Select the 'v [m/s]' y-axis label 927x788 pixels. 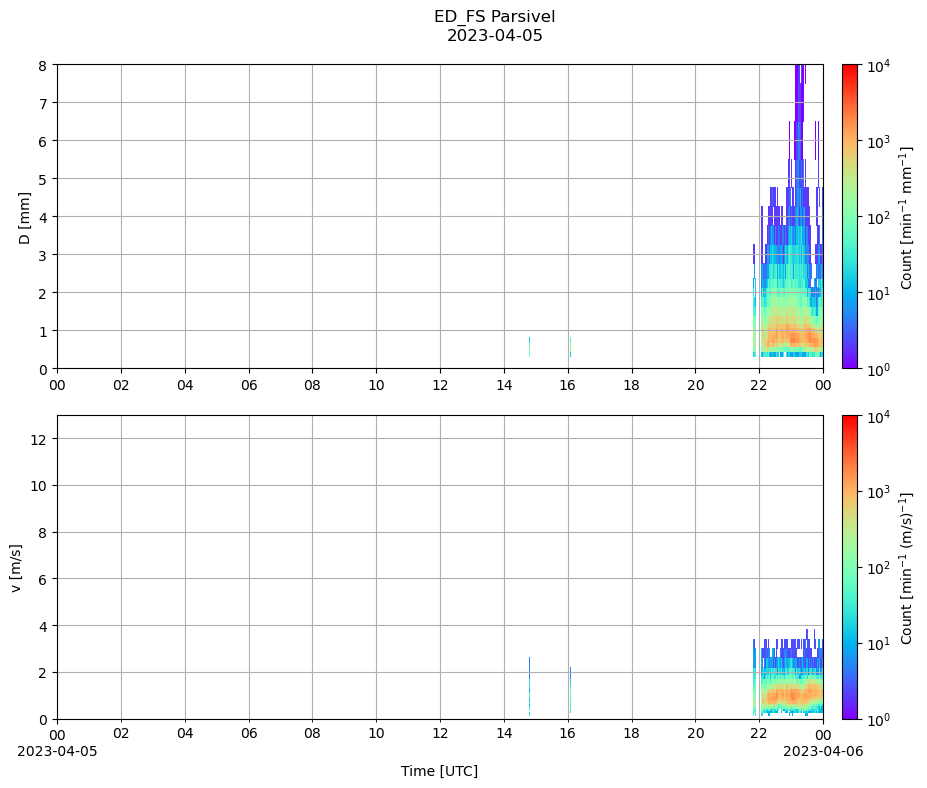click(16, 568)
